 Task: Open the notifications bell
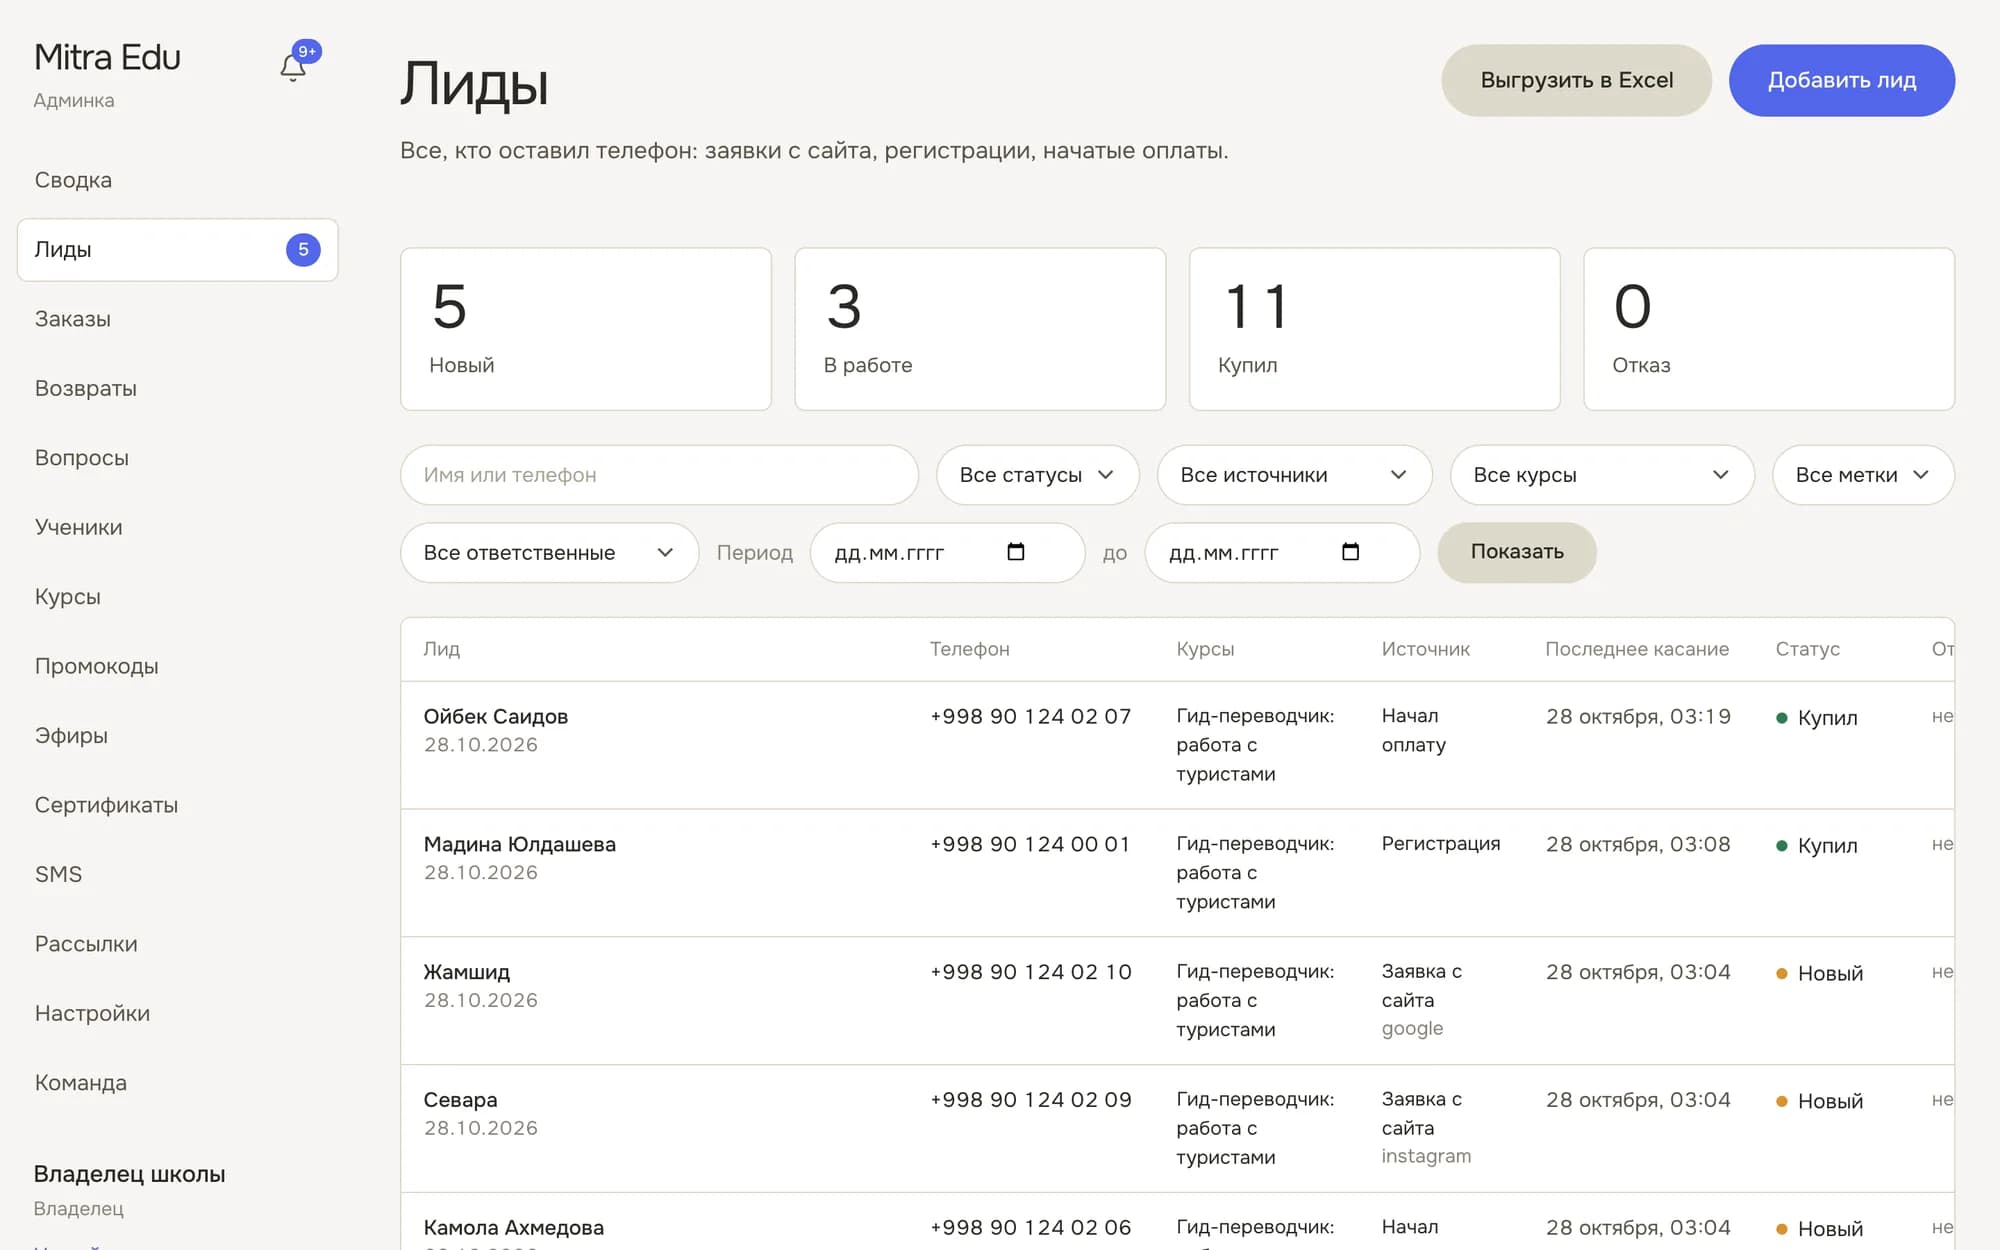point(293,67)
